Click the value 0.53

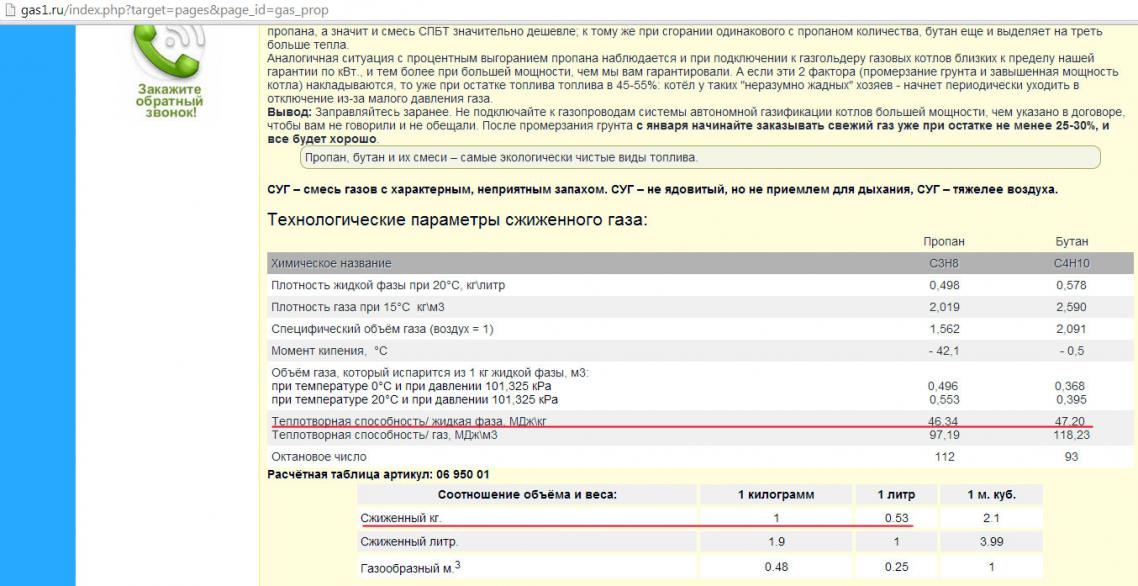896,518
